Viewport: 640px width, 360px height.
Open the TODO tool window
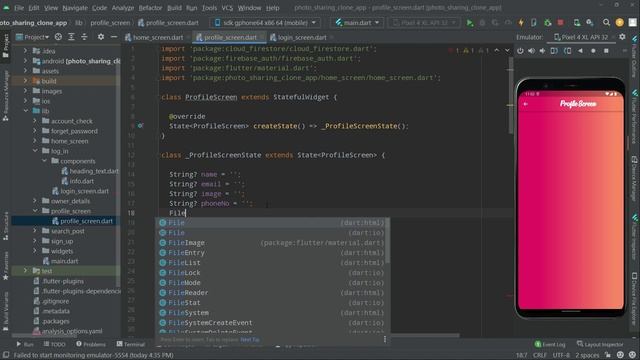(x=55, y=344)
